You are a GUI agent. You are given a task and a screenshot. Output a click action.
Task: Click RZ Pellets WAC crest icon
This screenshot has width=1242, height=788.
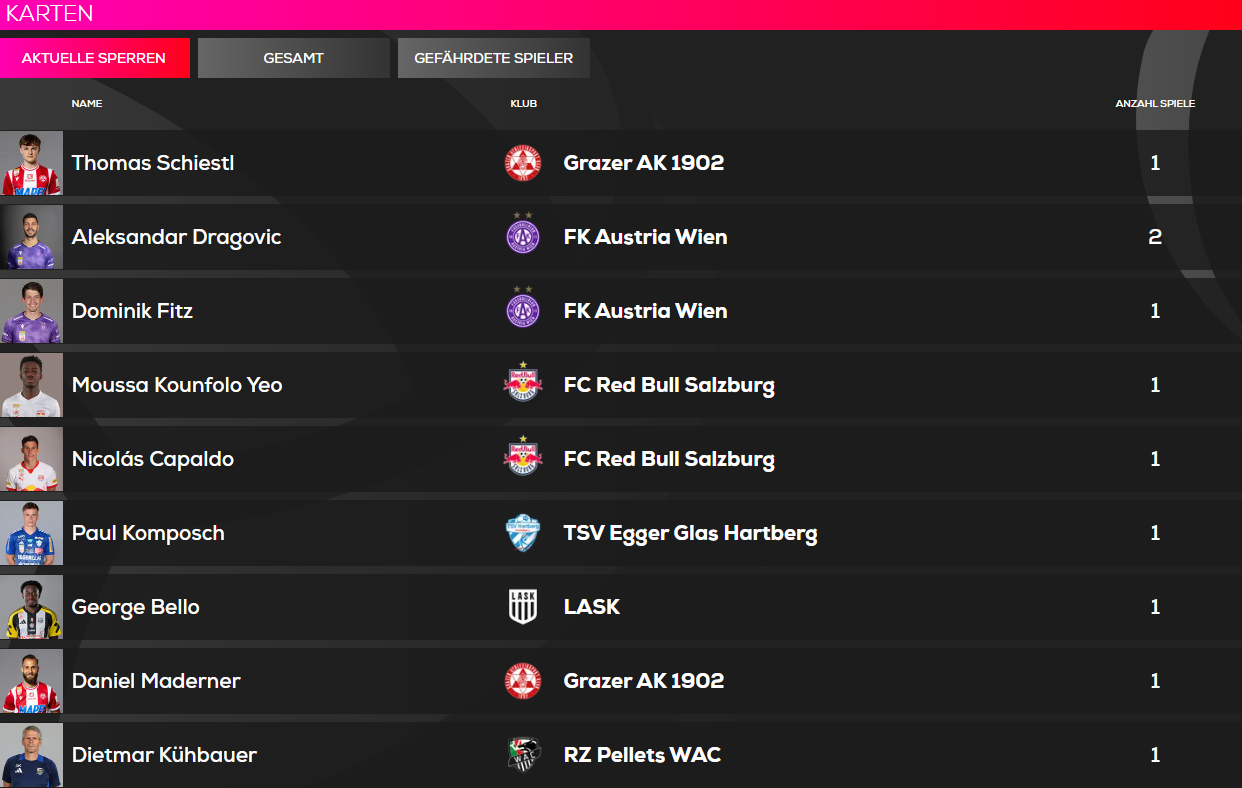pos(523,755)
